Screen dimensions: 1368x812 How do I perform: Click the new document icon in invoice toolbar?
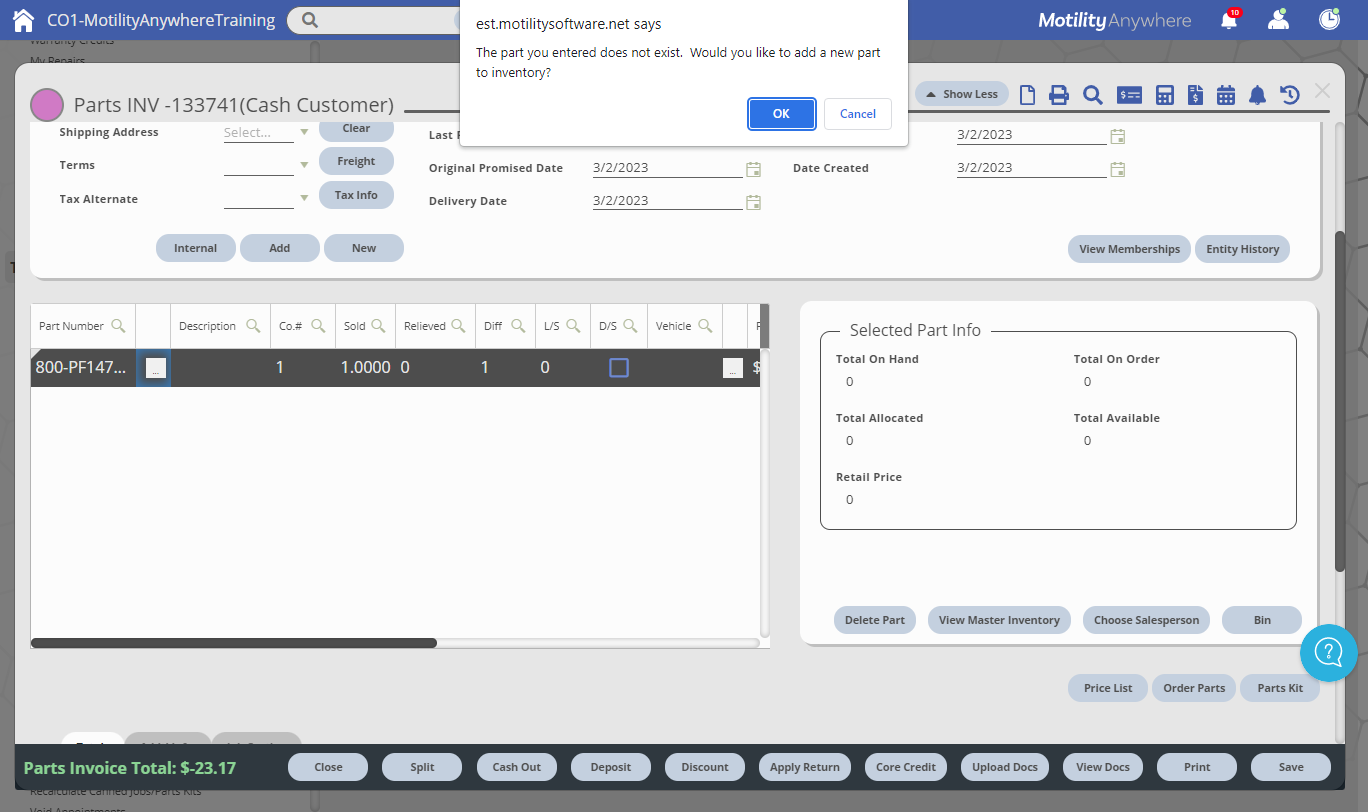[1027, 95]
